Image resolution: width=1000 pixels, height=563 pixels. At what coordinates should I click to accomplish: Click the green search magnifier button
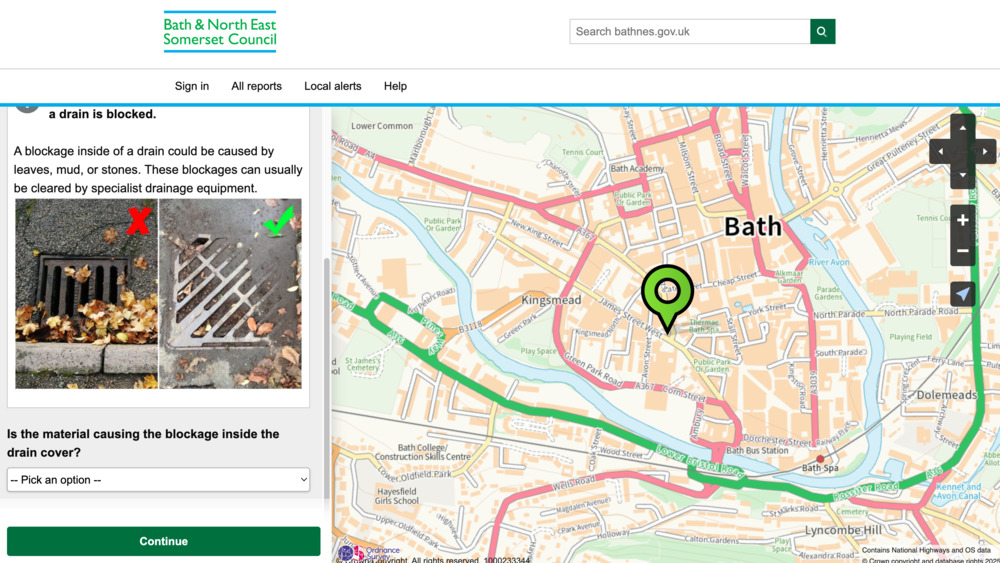coord(822,31)
